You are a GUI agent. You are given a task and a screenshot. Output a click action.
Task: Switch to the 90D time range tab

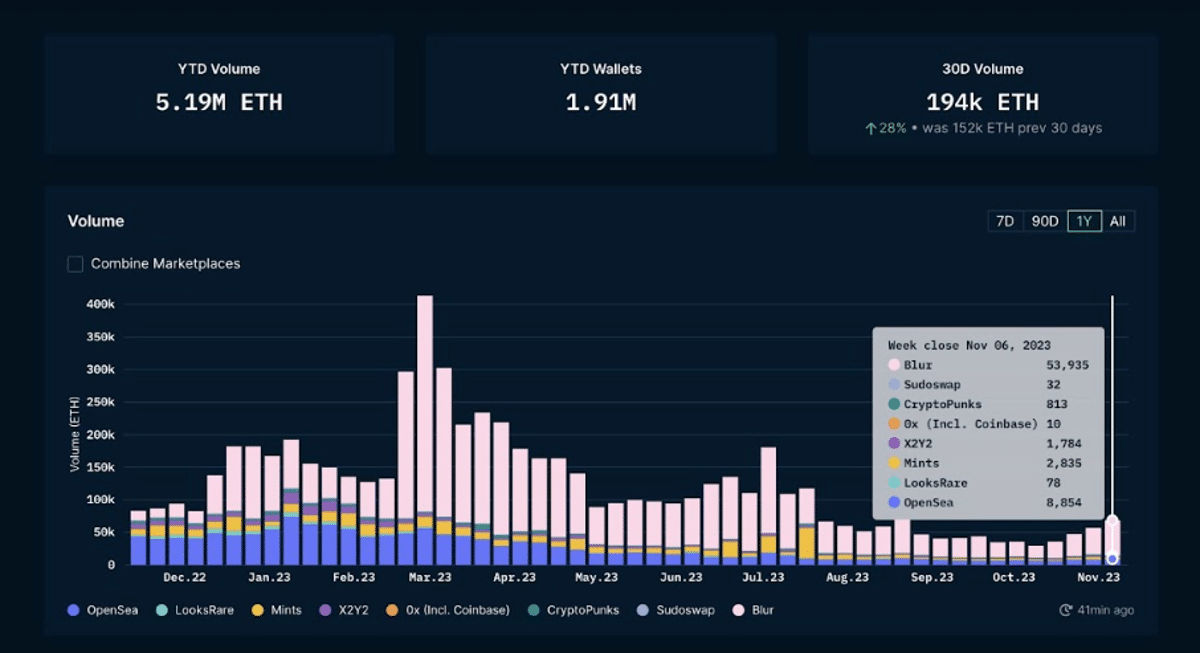[x=1044, y=221]
